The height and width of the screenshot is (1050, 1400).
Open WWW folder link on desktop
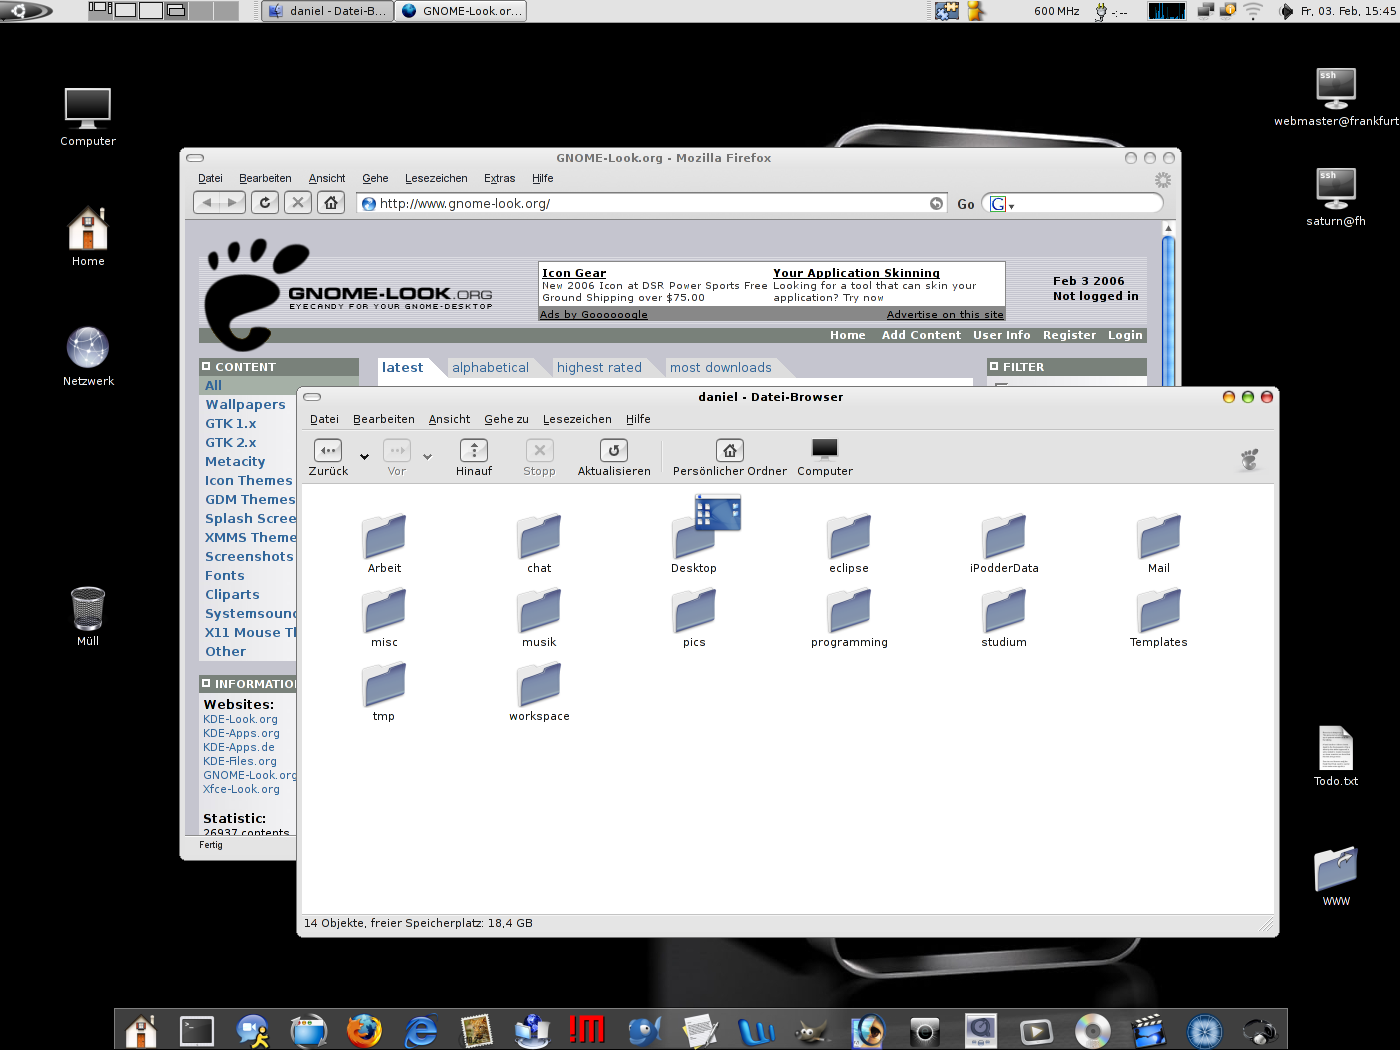tap(1336, 868)
